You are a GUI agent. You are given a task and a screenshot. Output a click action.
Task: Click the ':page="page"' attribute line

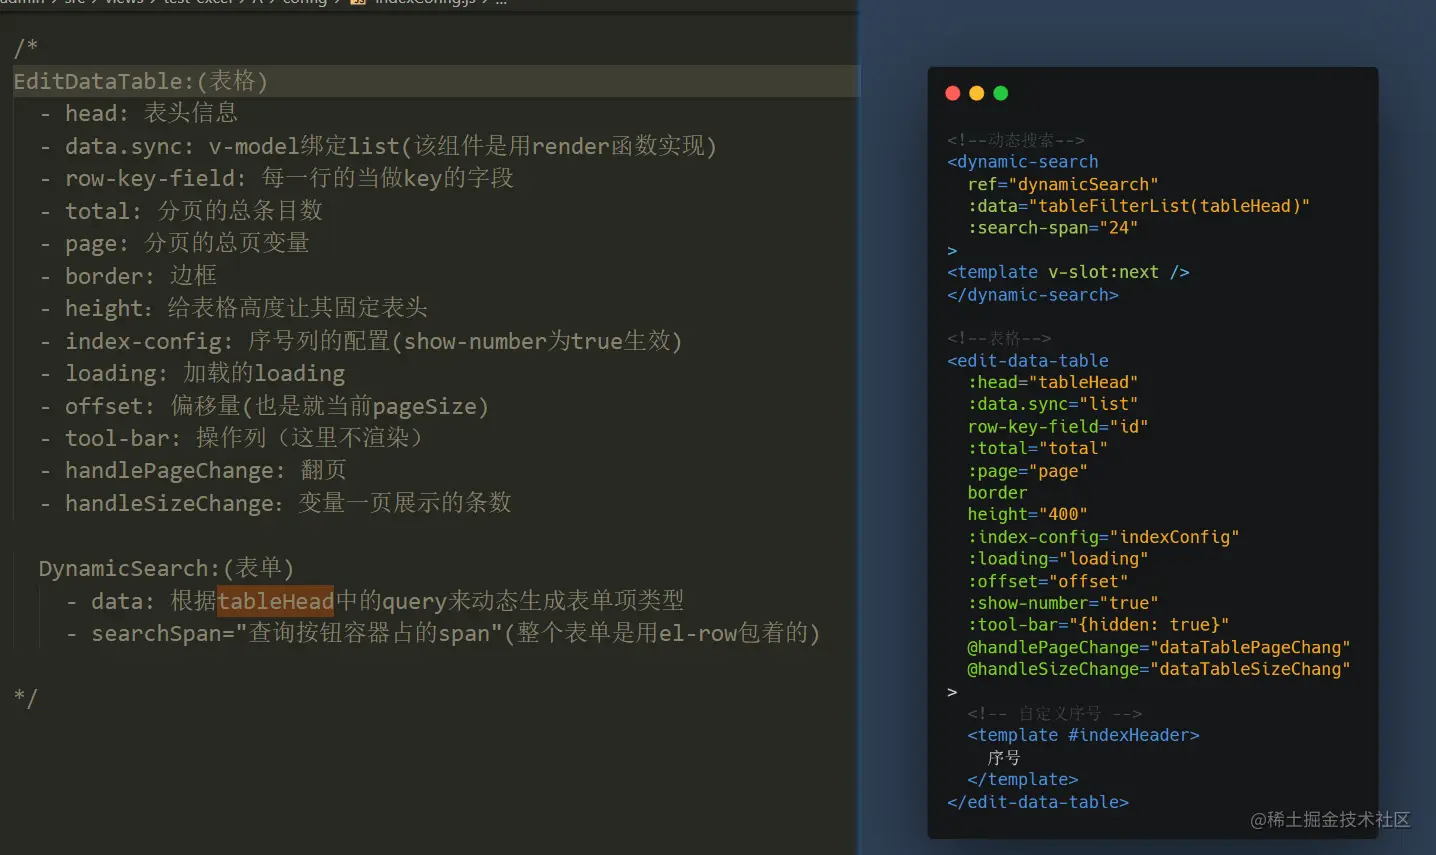point(1028,471)
